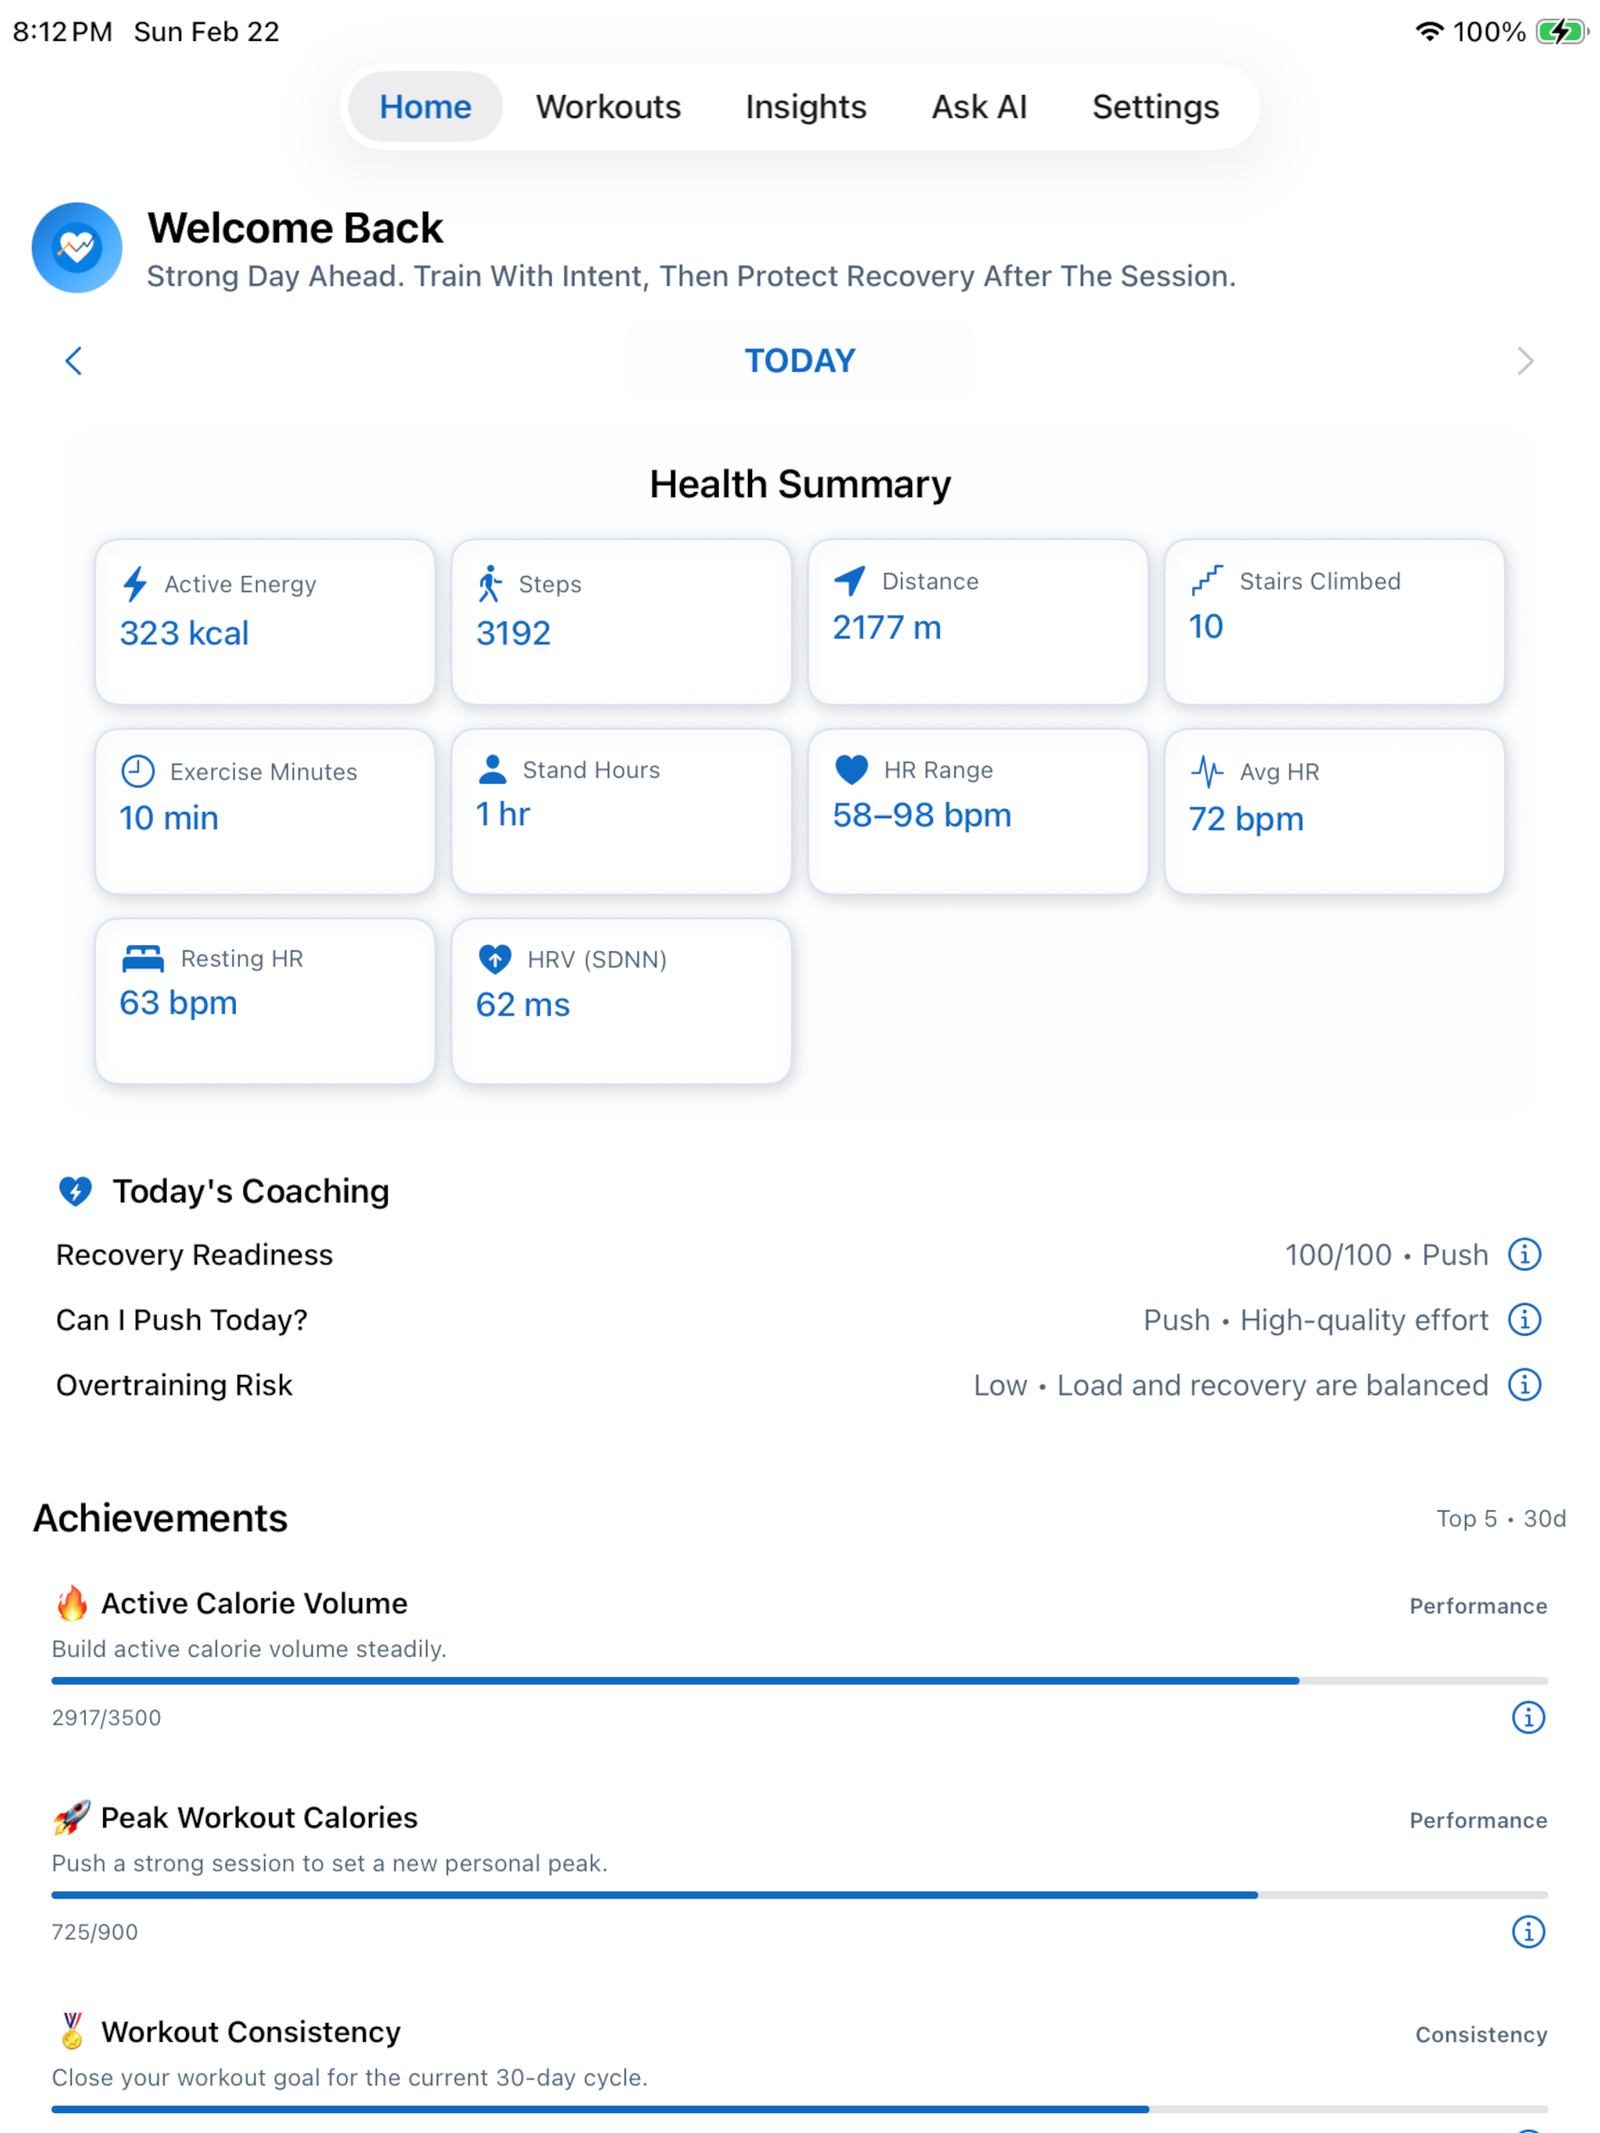
Task: Open the TODAY date selector
Action: click(x=799, y=361)
